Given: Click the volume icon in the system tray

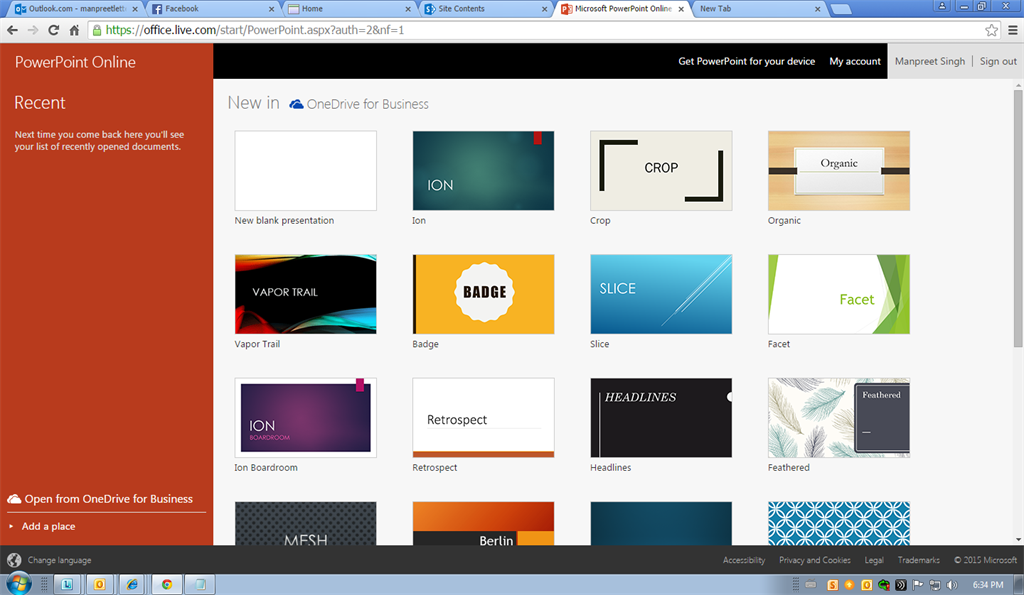Looking at the screenshot, I should 952,585.
